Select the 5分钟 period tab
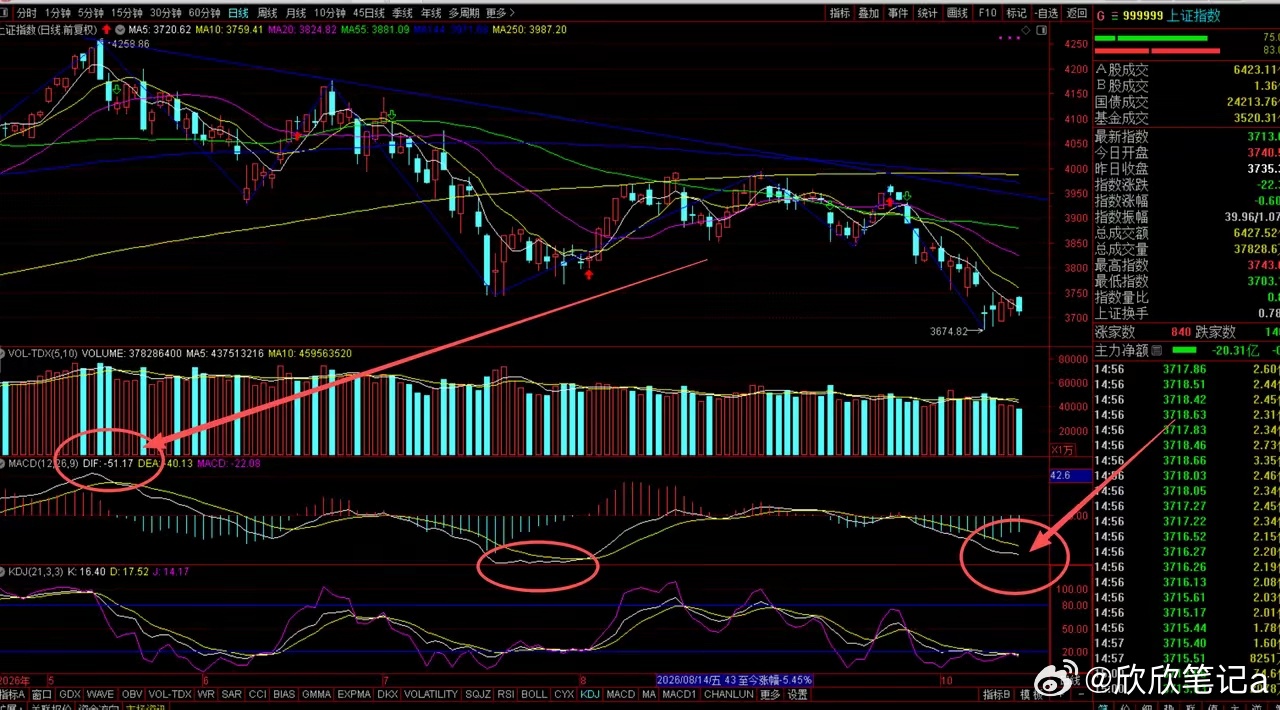1280x710 pixels. tap(90, 13)
